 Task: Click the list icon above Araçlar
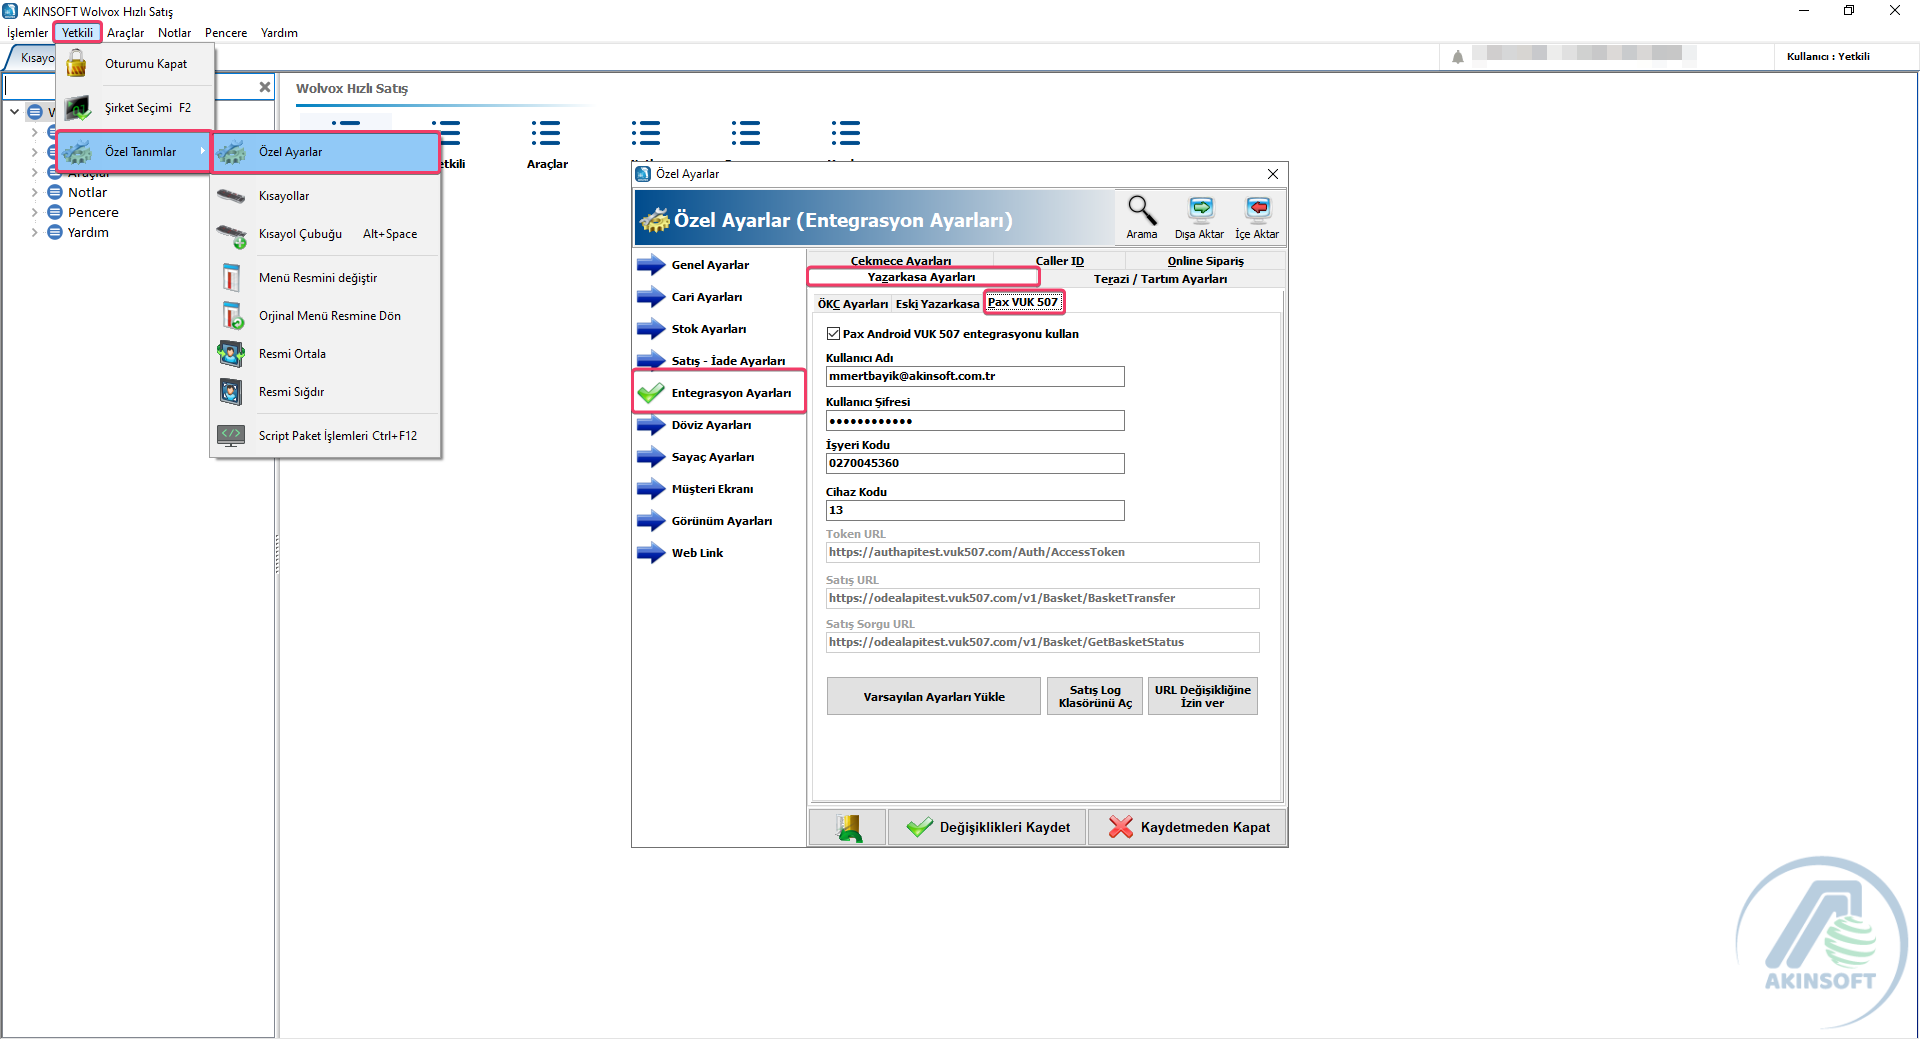546,133
